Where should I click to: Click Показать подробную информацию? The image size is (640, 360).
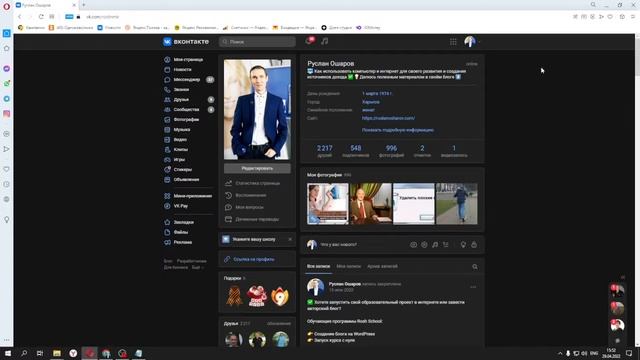[x=398, y=130]
